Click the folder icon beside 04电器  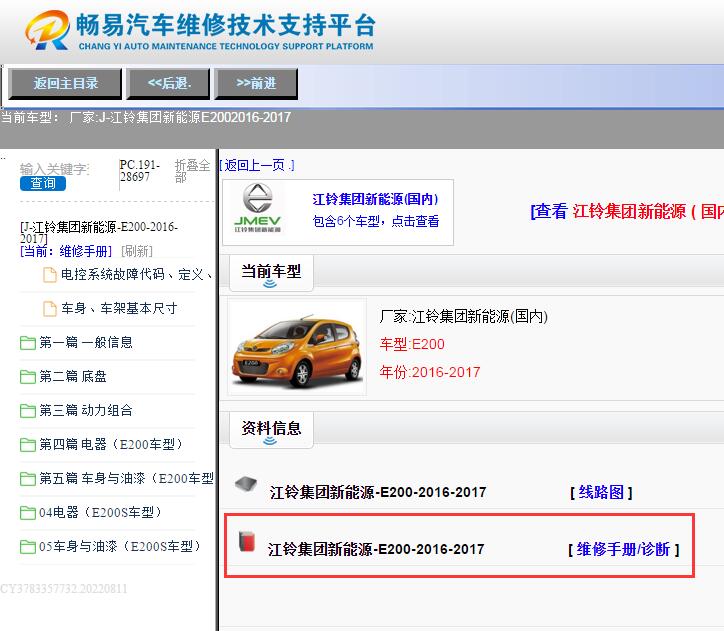click(28, 513)
